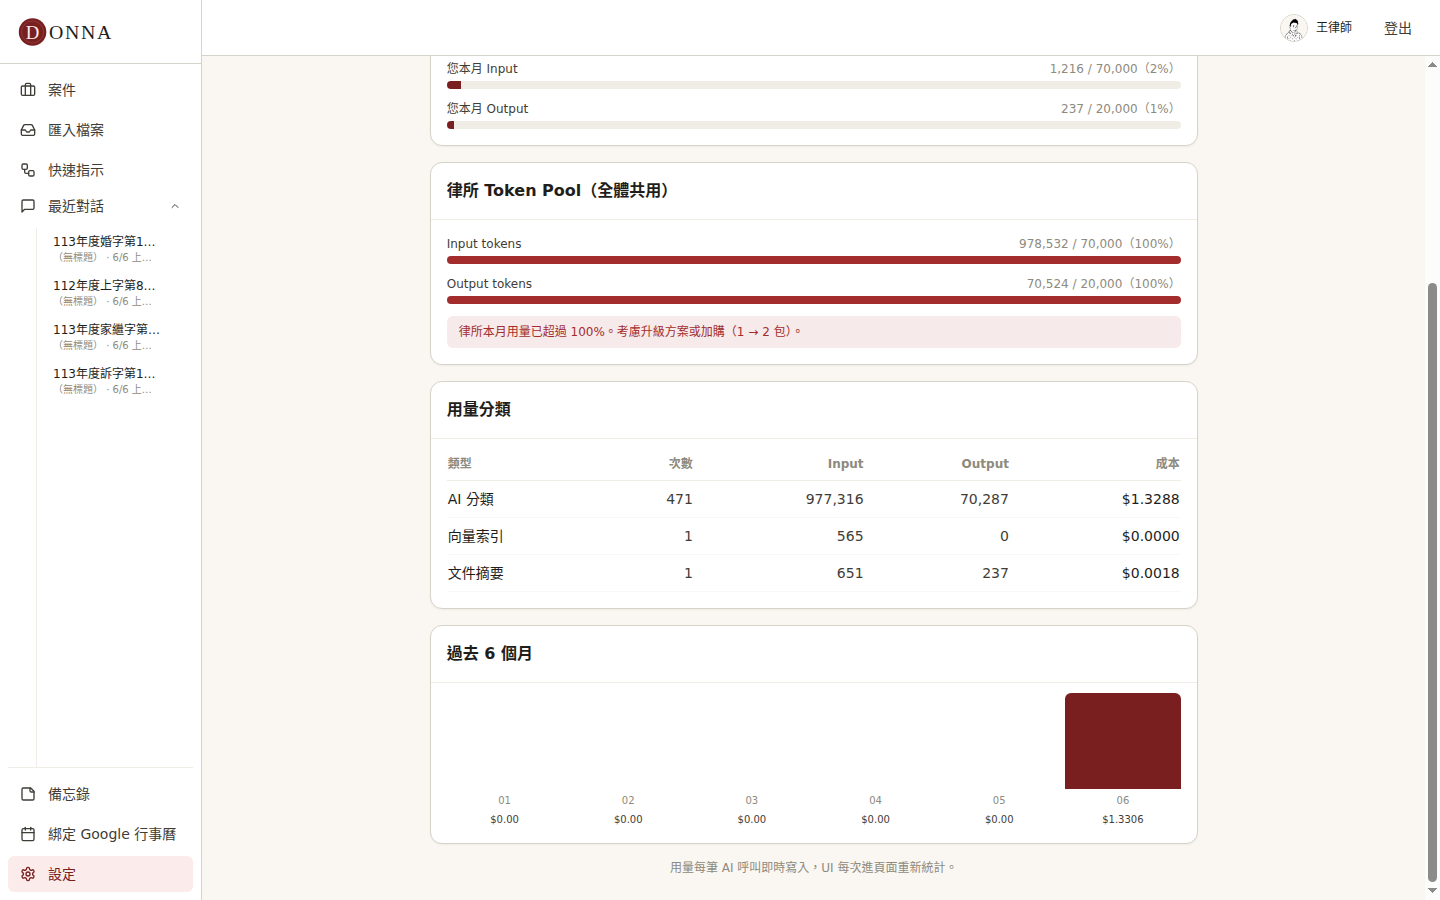Click the footer usage statistics note

click(814, 867)
